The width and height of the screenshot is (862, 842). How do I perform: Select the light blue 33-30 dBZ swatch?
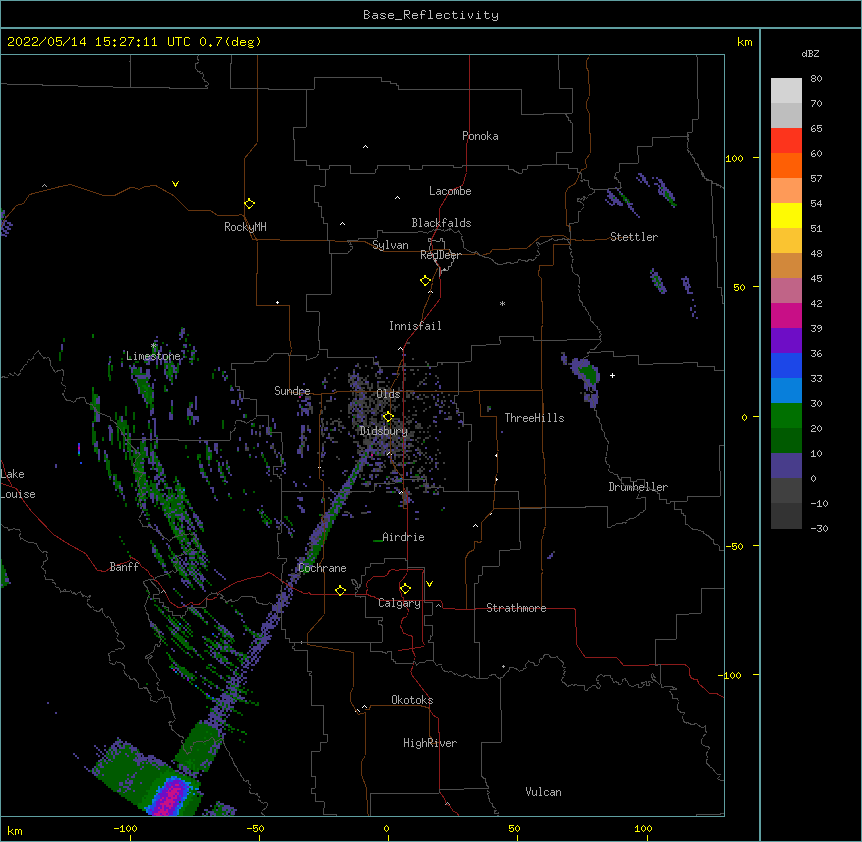coord(786,391)
